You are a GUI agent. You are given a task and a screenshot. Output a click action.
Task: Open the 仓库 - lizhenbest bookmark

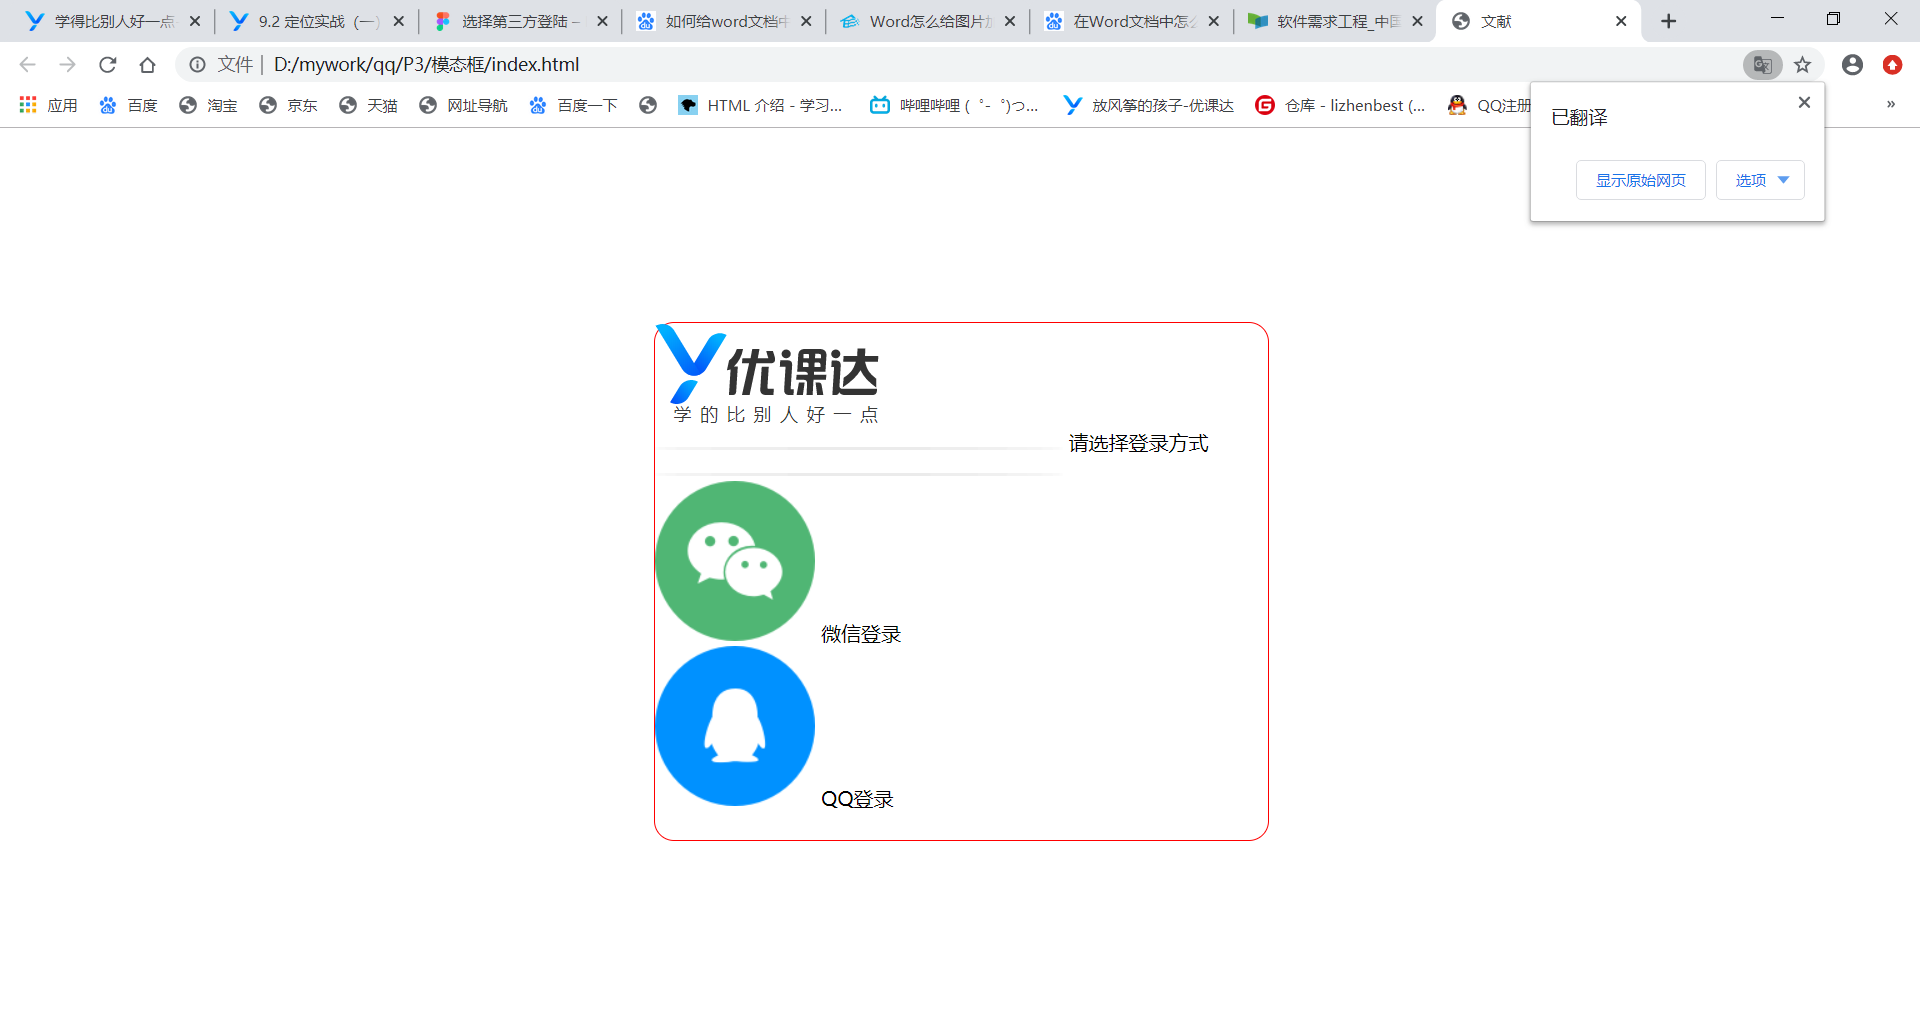click(x=1340, y=105)
